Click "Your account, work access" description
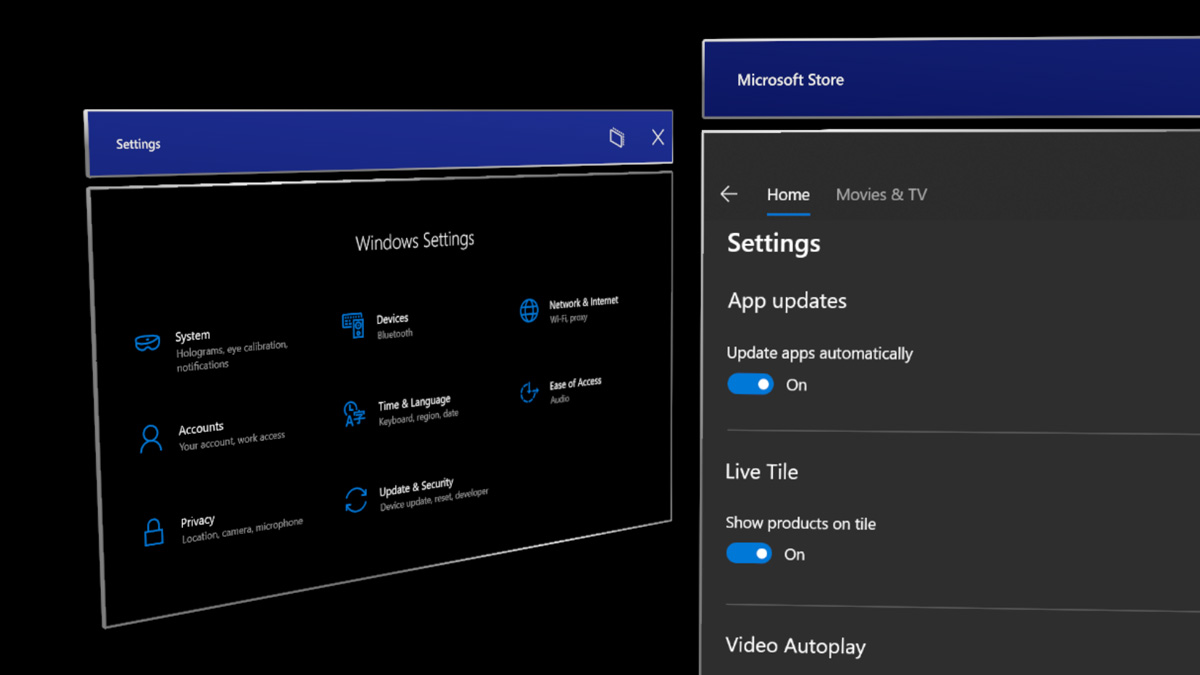The height and width of the screenshot is (675, 1200). 232,441
